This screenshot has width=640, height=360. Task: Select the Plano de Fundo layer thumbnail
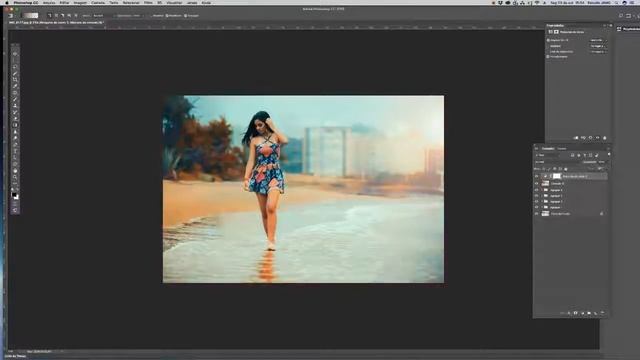545,213
